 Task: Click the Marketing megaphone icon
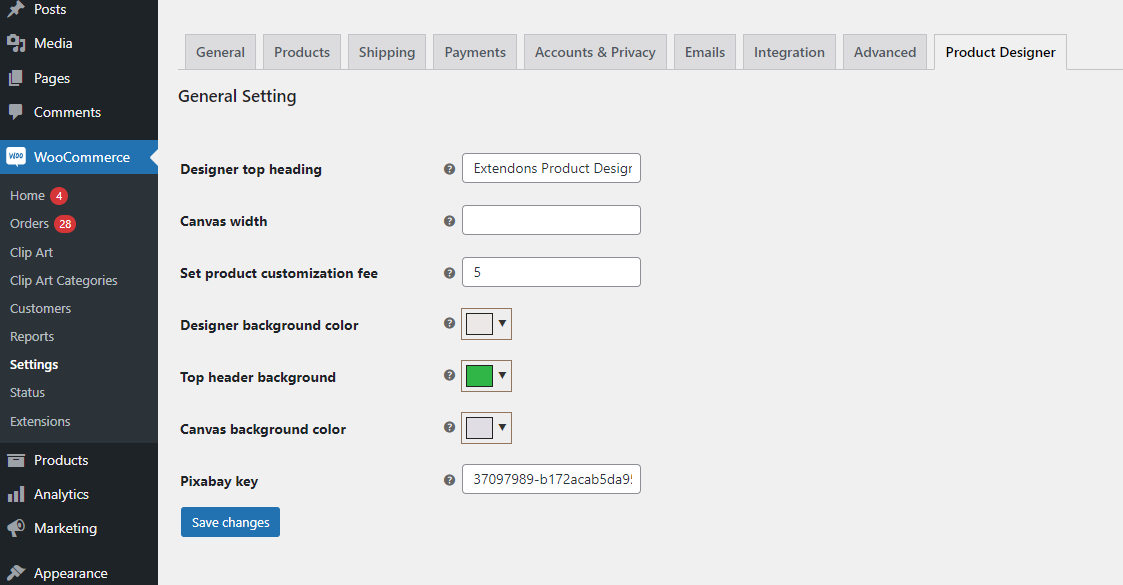(14, 528)
